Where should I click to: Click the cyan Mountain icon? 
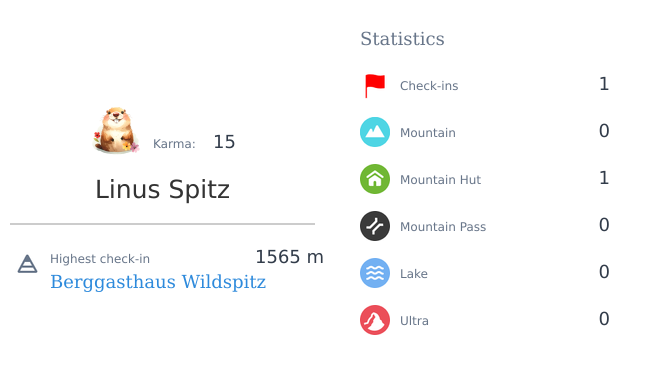375,132
